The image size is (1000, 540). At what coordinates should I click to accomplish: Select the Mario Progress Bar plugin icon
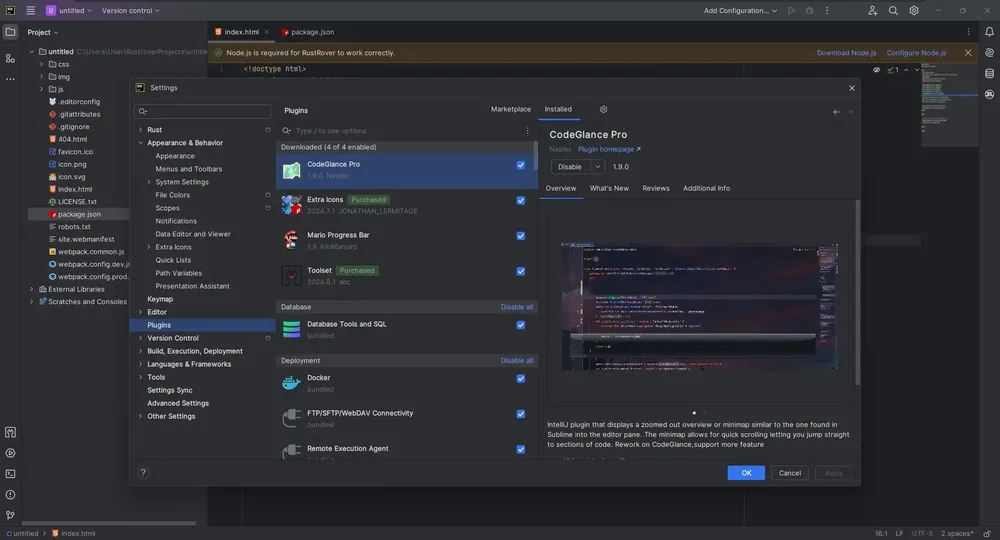pyautogui.click(x=291, y=240)
